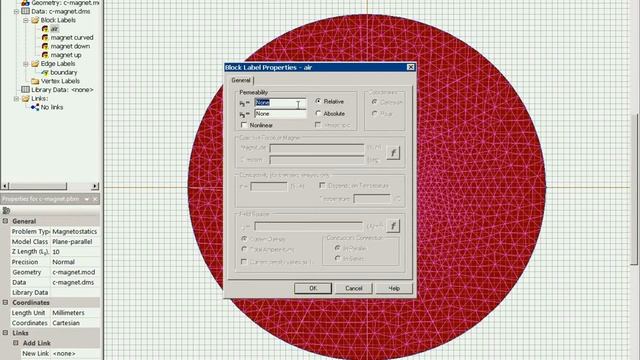
Task: Close the Properties for c-magnet.pbm panel
Action: (95, 199)
